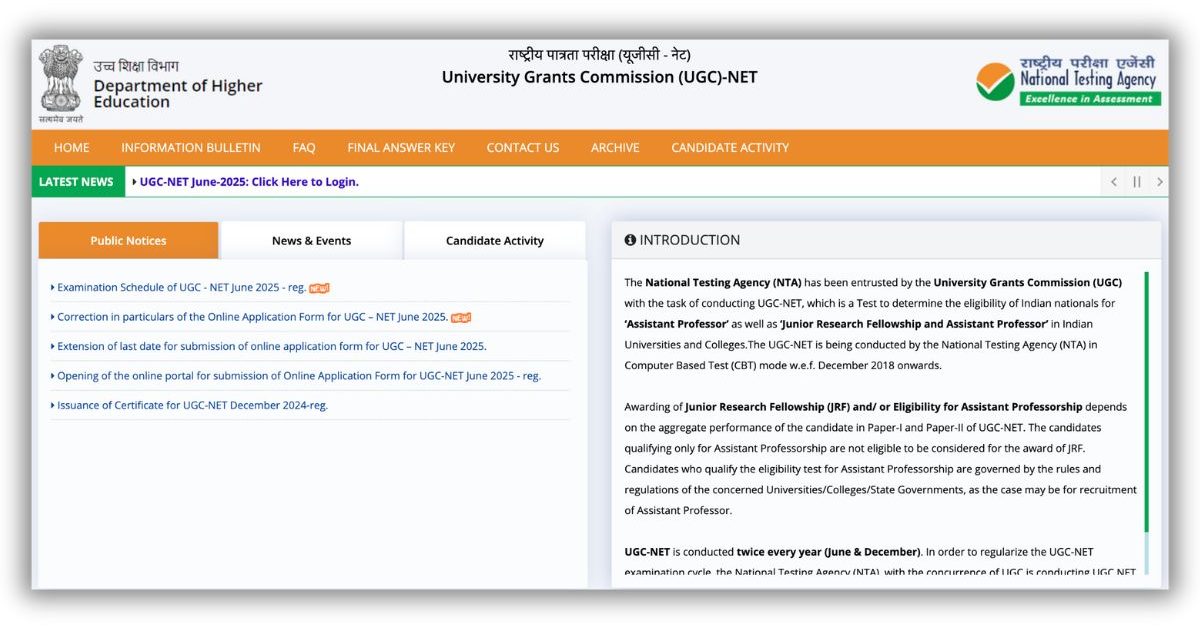
Task: Go to the FAQ page
Action: coord(304,147)
